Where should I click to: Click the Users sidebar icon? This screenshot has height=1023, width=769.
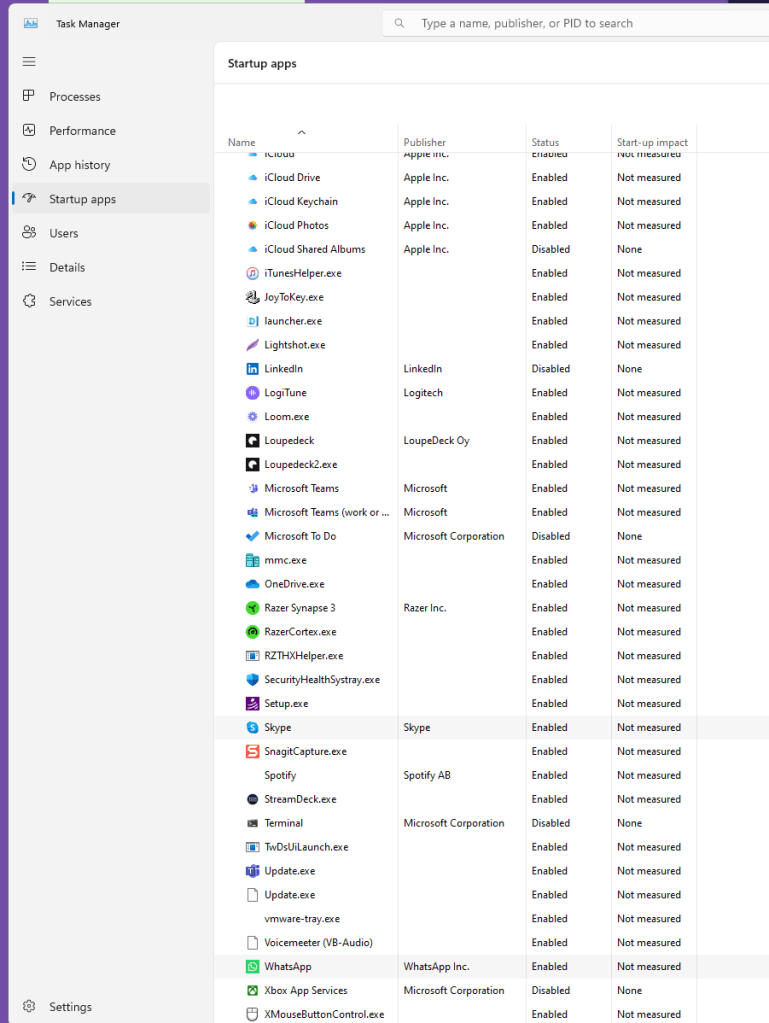tap(29, 232)
